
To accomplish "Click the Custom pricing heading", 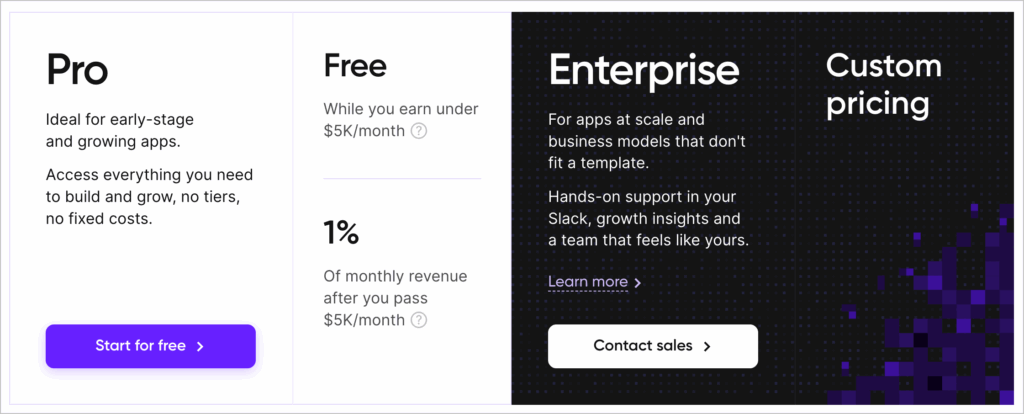I will point(884,84).
